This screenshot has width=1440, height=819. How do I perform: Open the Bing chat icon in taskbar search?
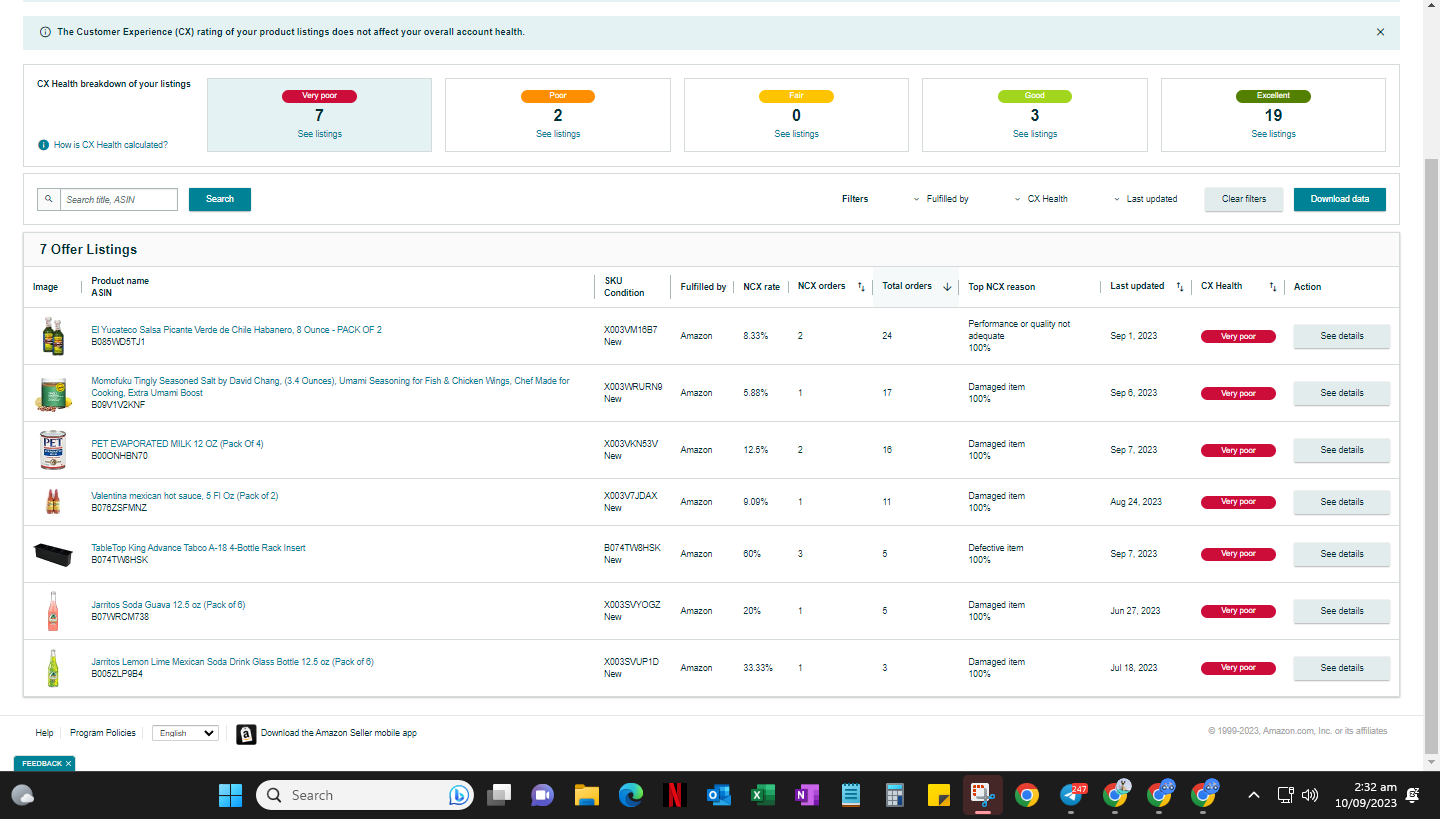click(459, 795)
